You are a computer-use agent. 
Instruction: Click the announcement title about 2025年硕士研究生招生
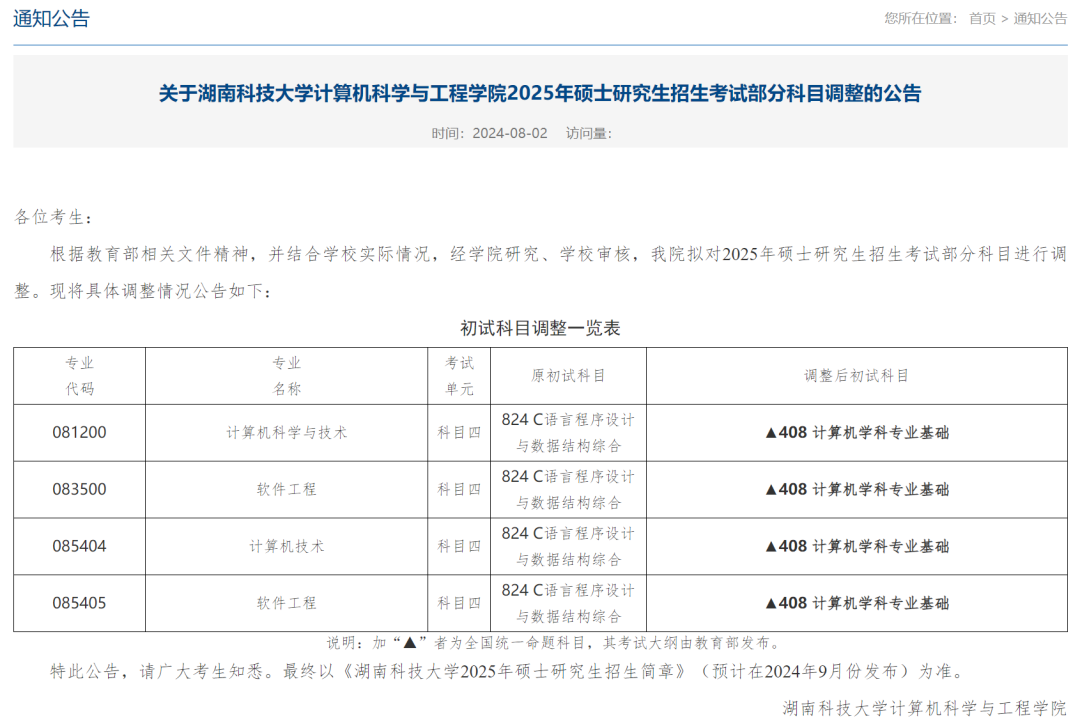(x=540, y=93)
